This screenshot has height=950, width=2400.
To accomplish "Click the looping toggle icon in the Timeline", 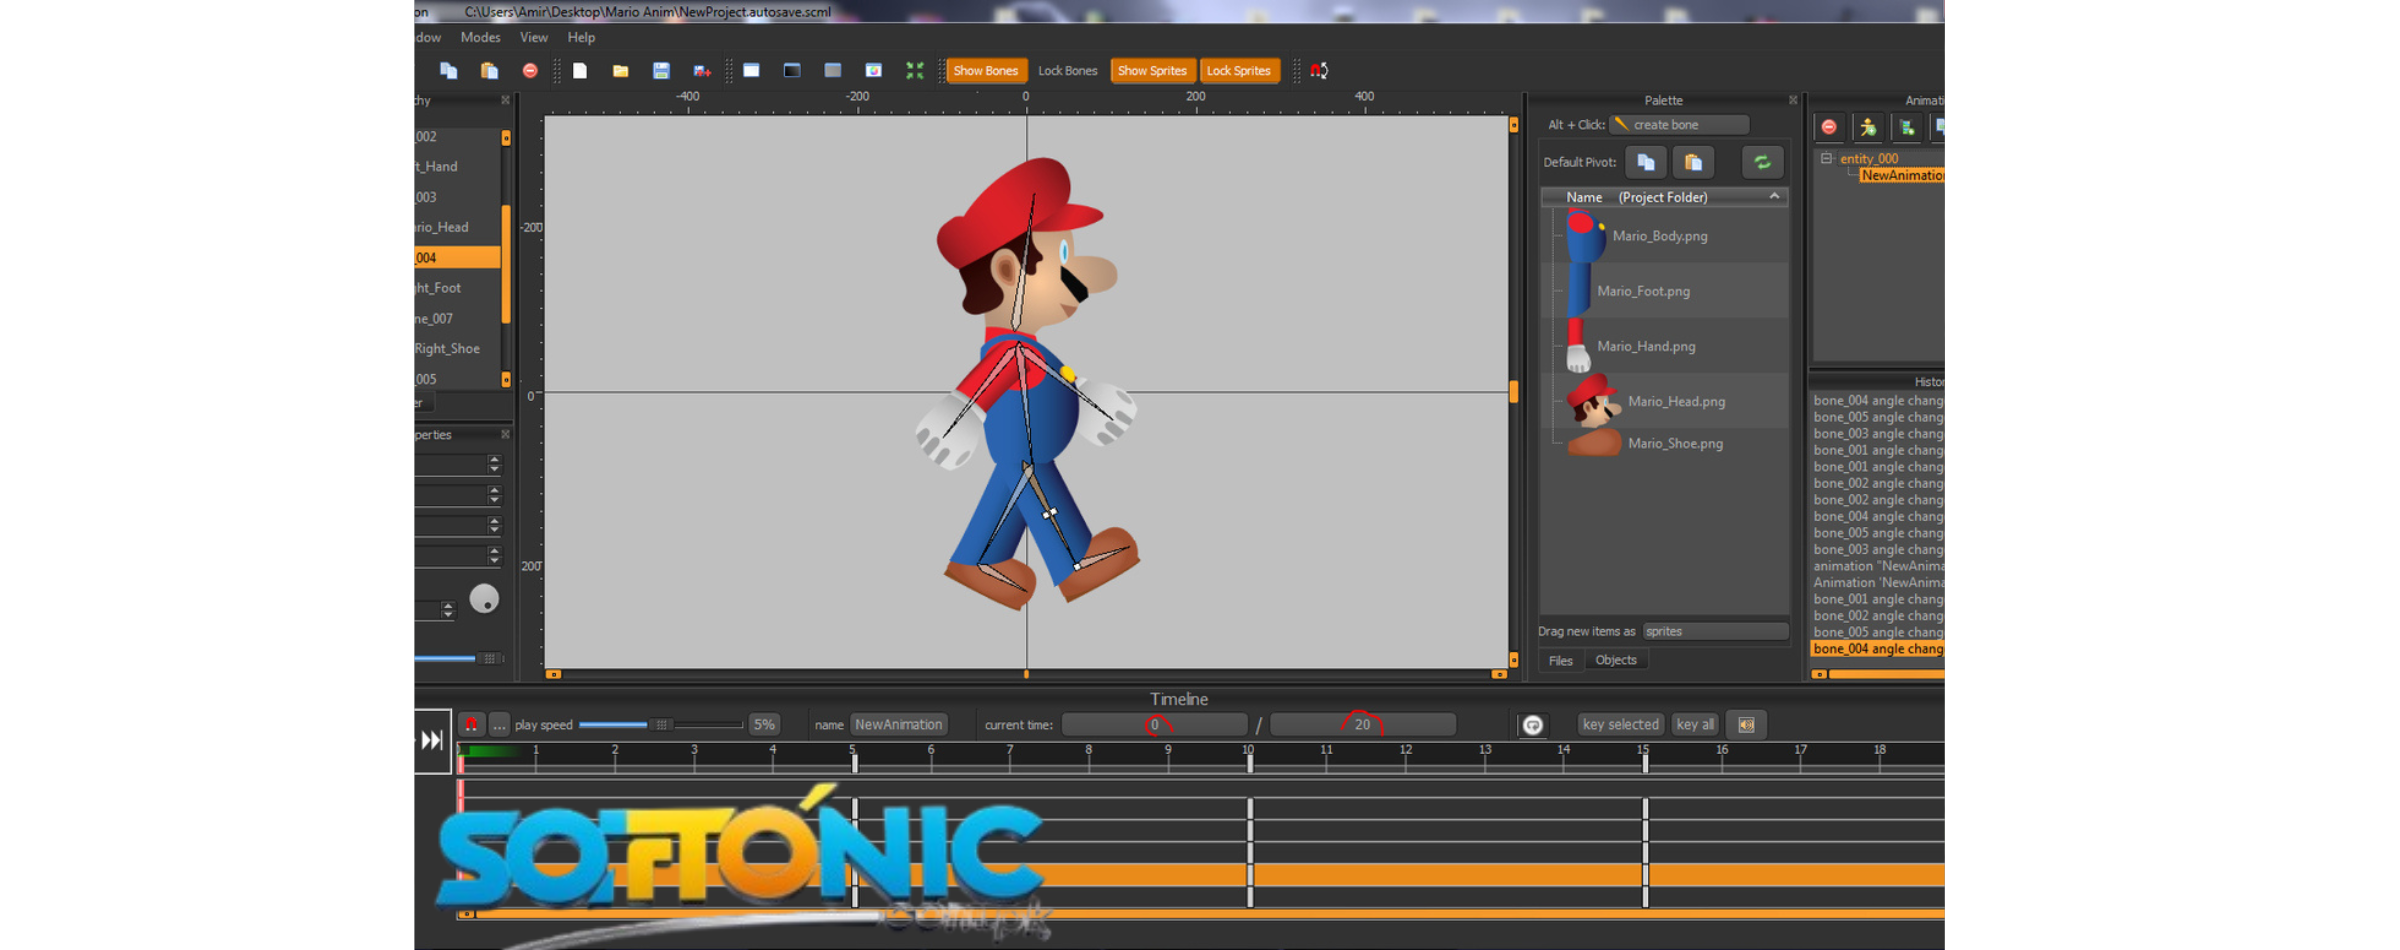I will (1533, 725).
